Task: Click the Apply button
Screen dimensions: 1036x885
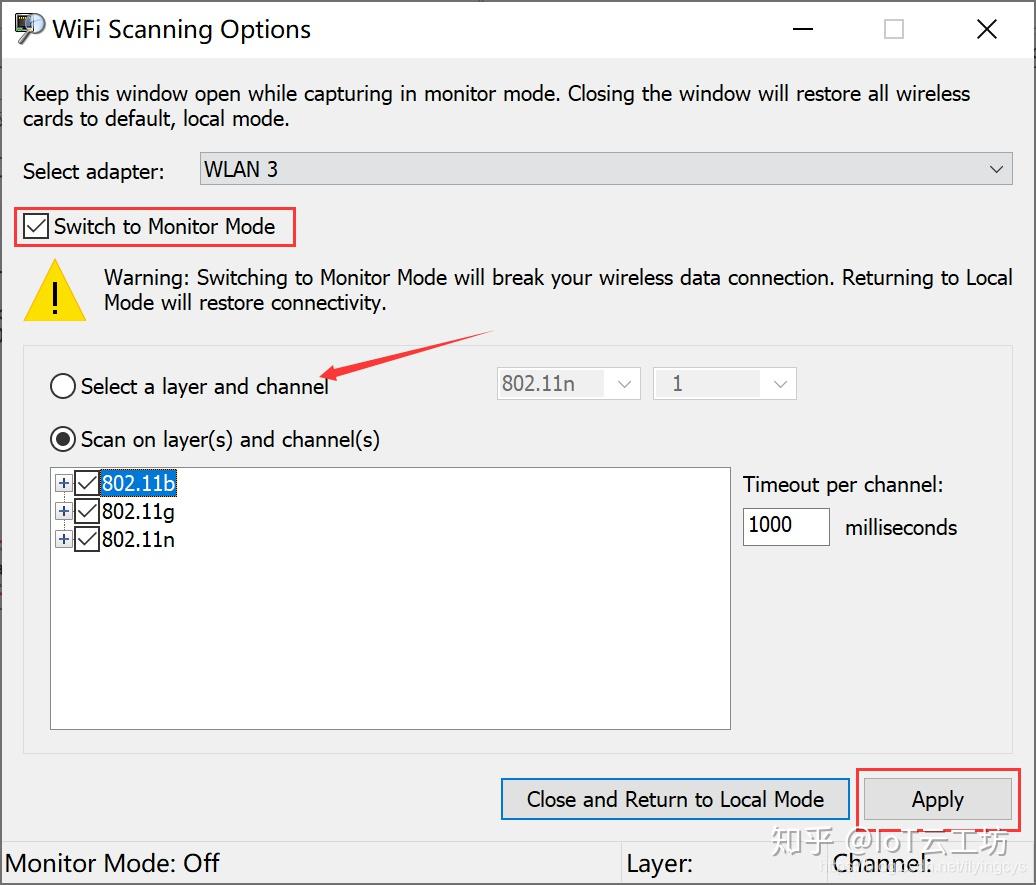Action: click(937, 799)
